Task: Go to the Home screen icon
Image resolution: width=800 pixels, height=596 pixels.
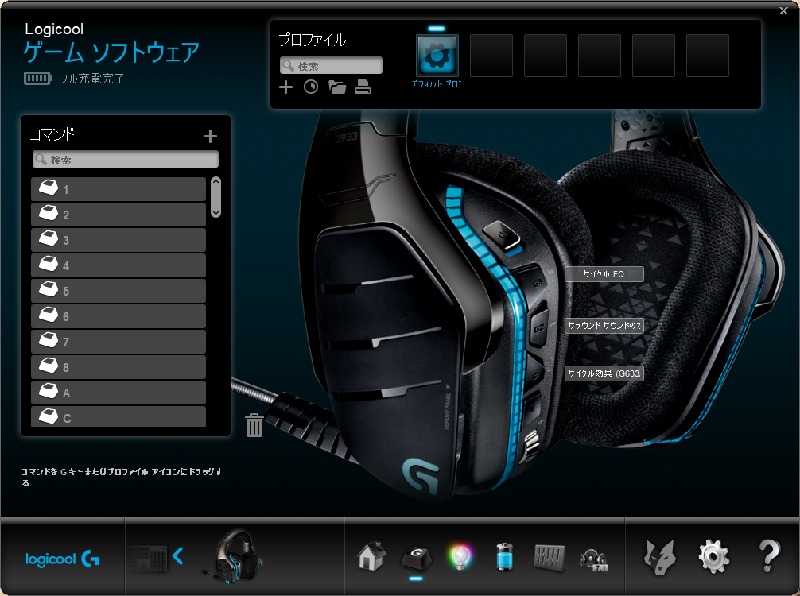Action: [371, 556]
